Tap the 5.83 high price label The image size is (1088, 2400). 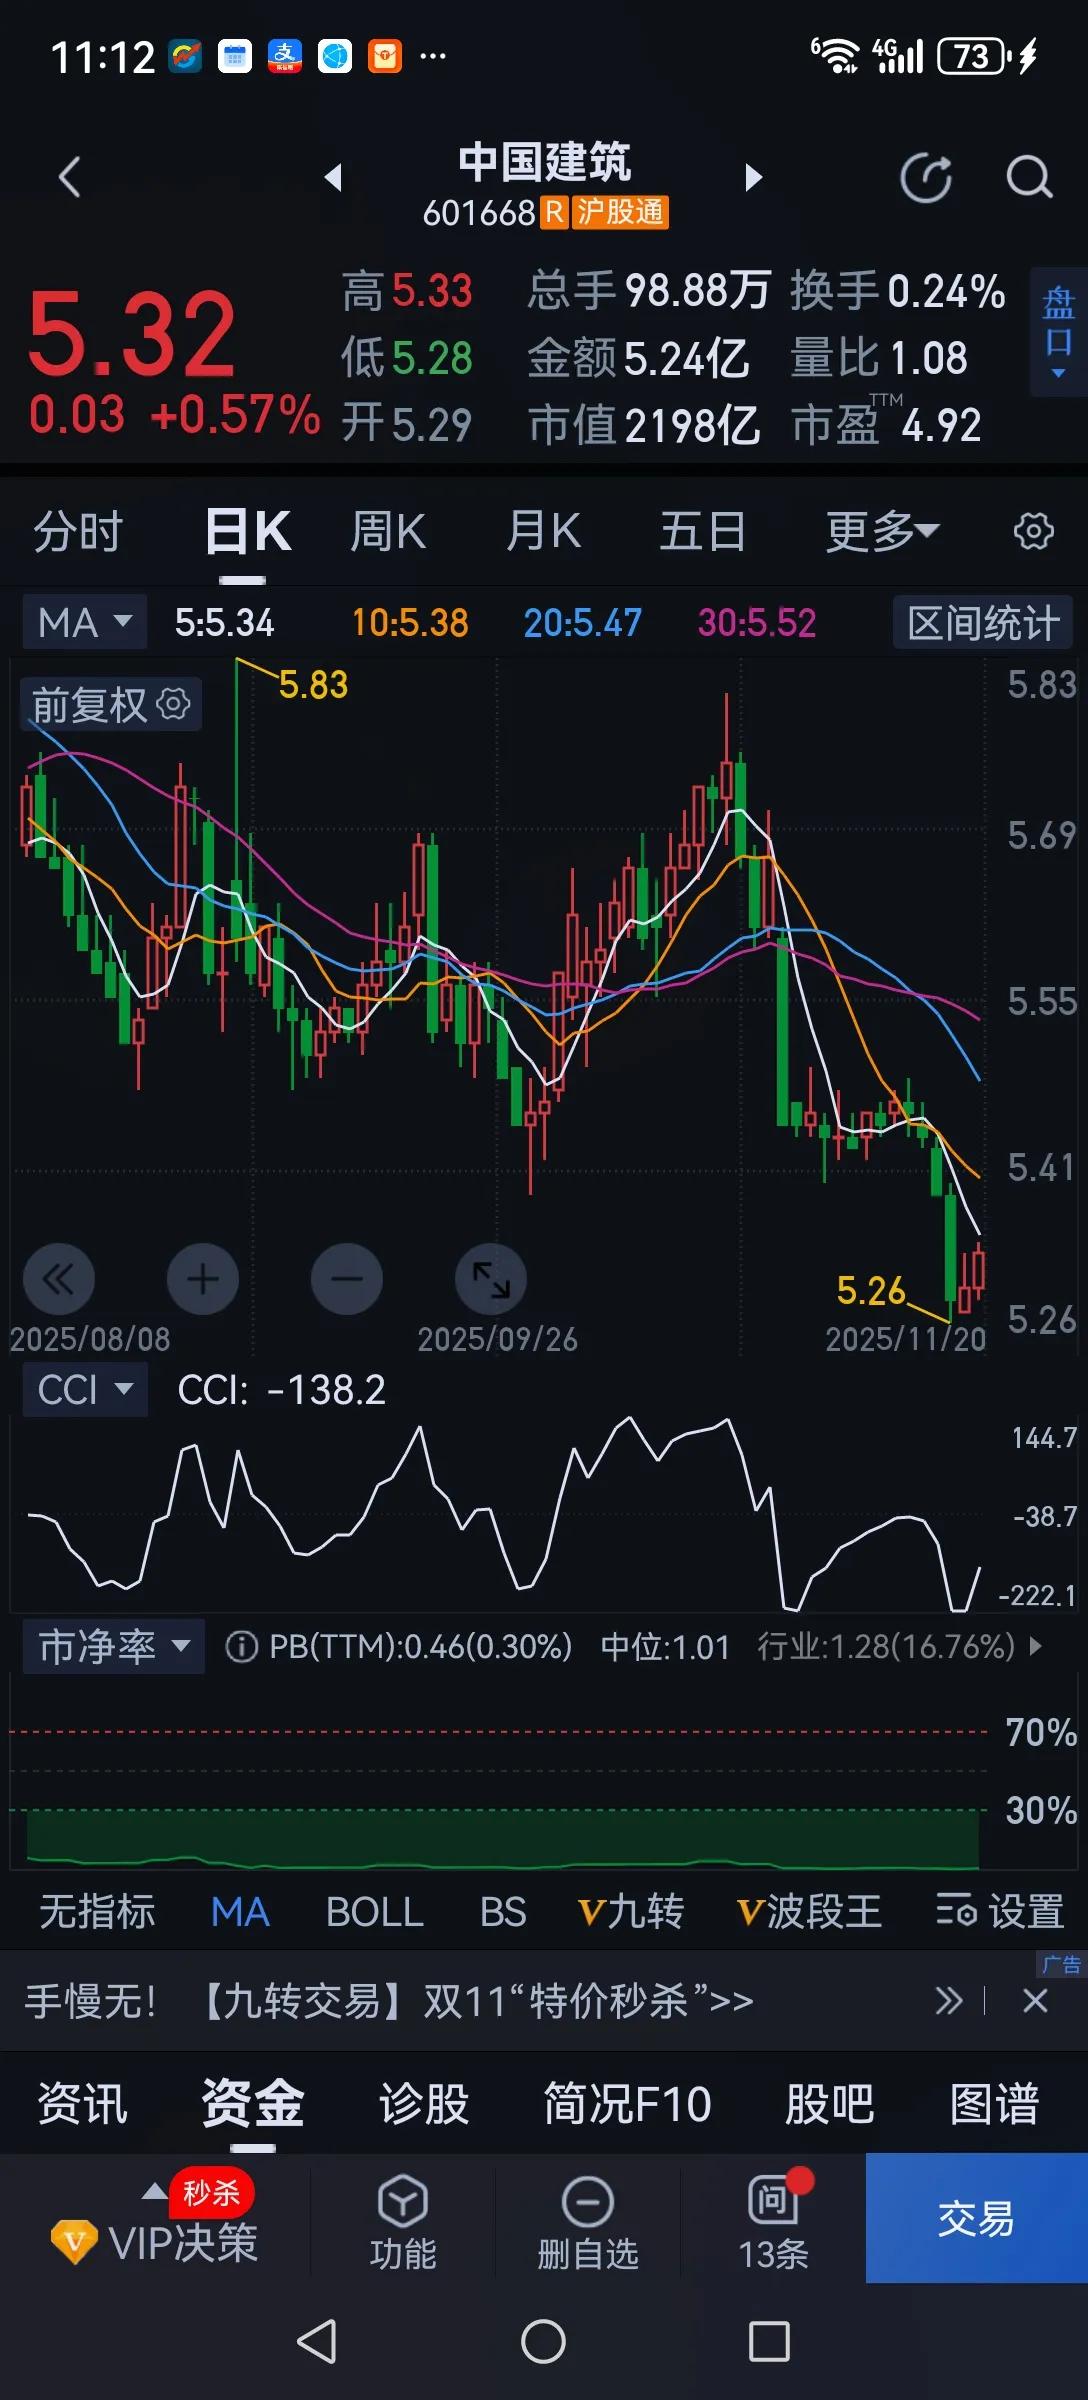[x=313, y=685]
